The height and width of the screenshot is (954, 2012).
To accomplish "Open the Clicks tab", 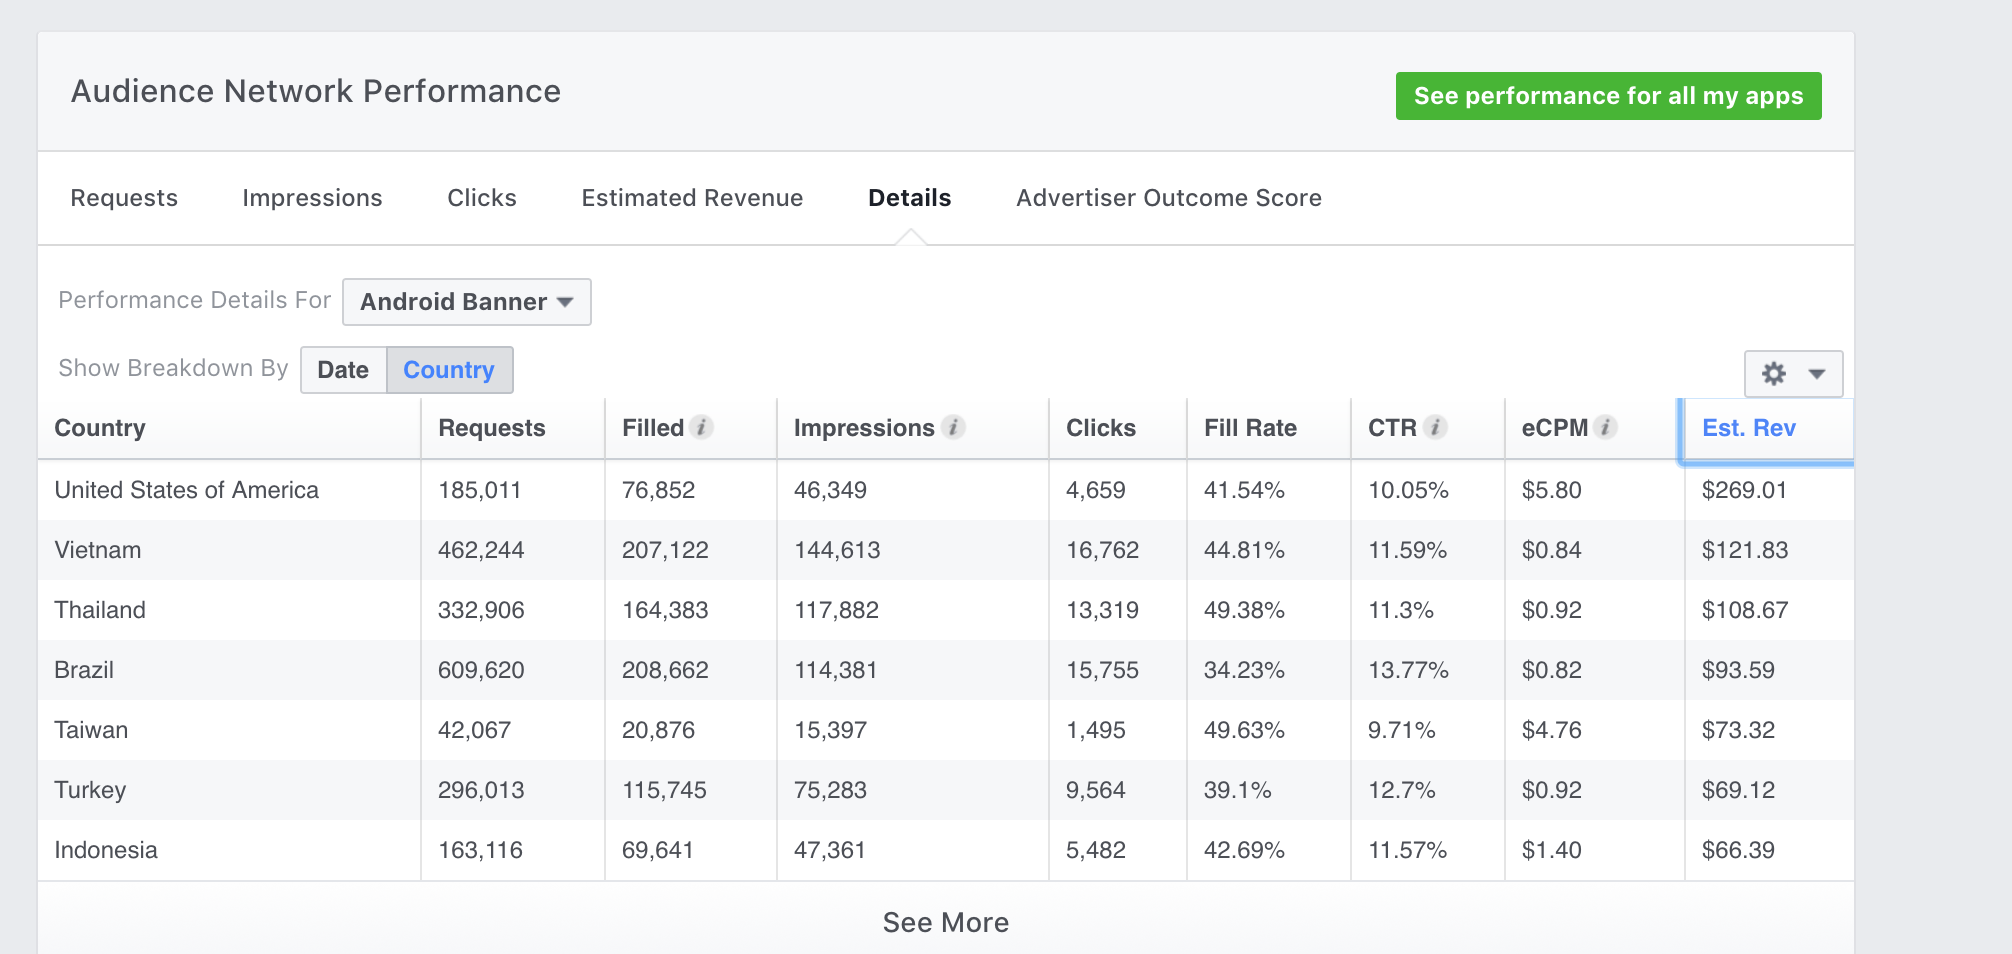I will [x=482, y=198].
